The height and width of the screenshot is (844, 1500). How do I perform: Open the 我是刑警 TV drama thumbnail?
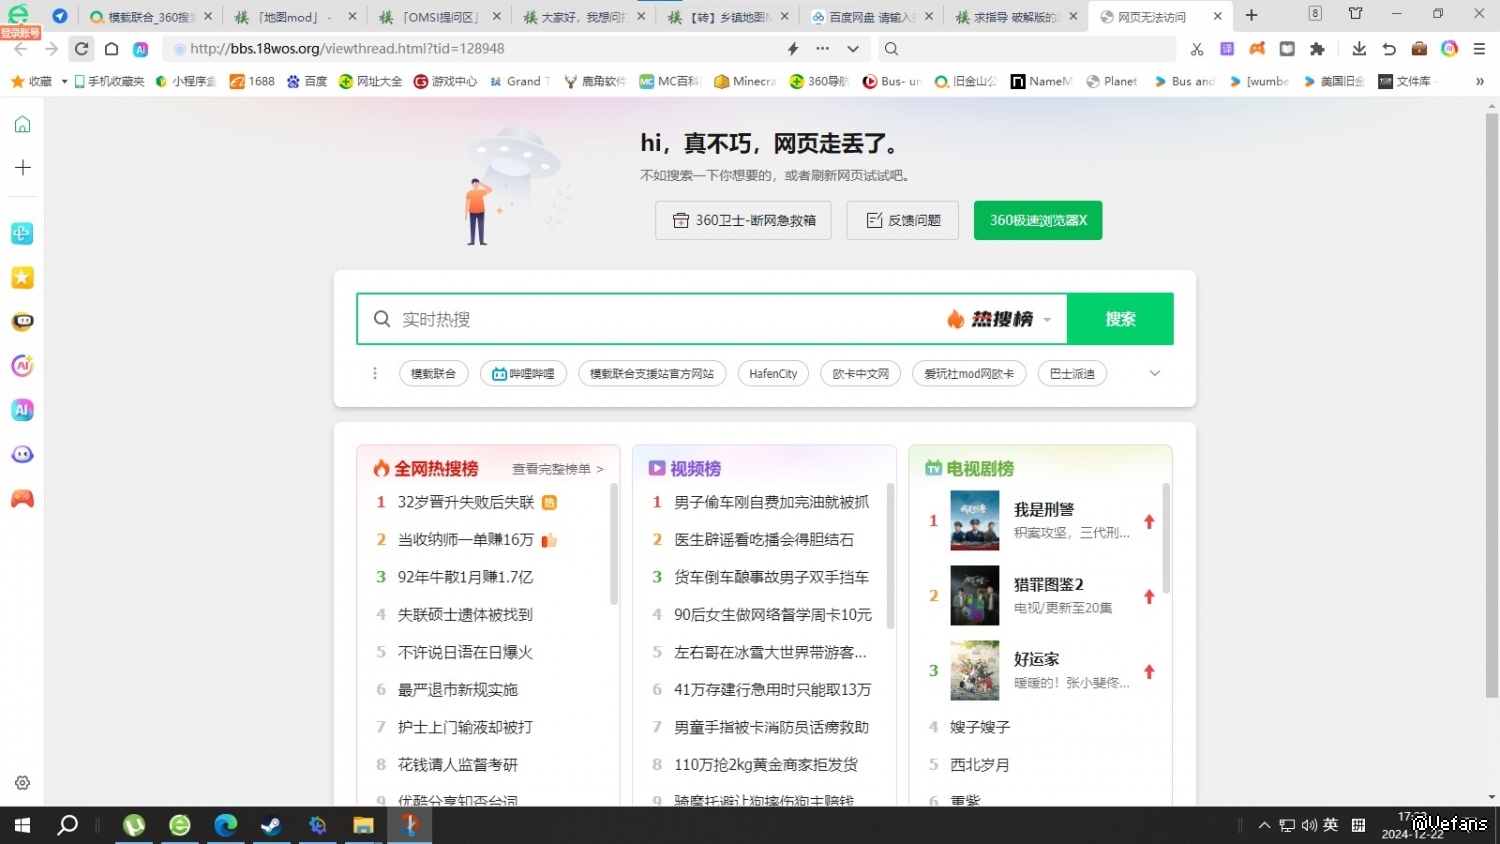[x=974, y=520]
